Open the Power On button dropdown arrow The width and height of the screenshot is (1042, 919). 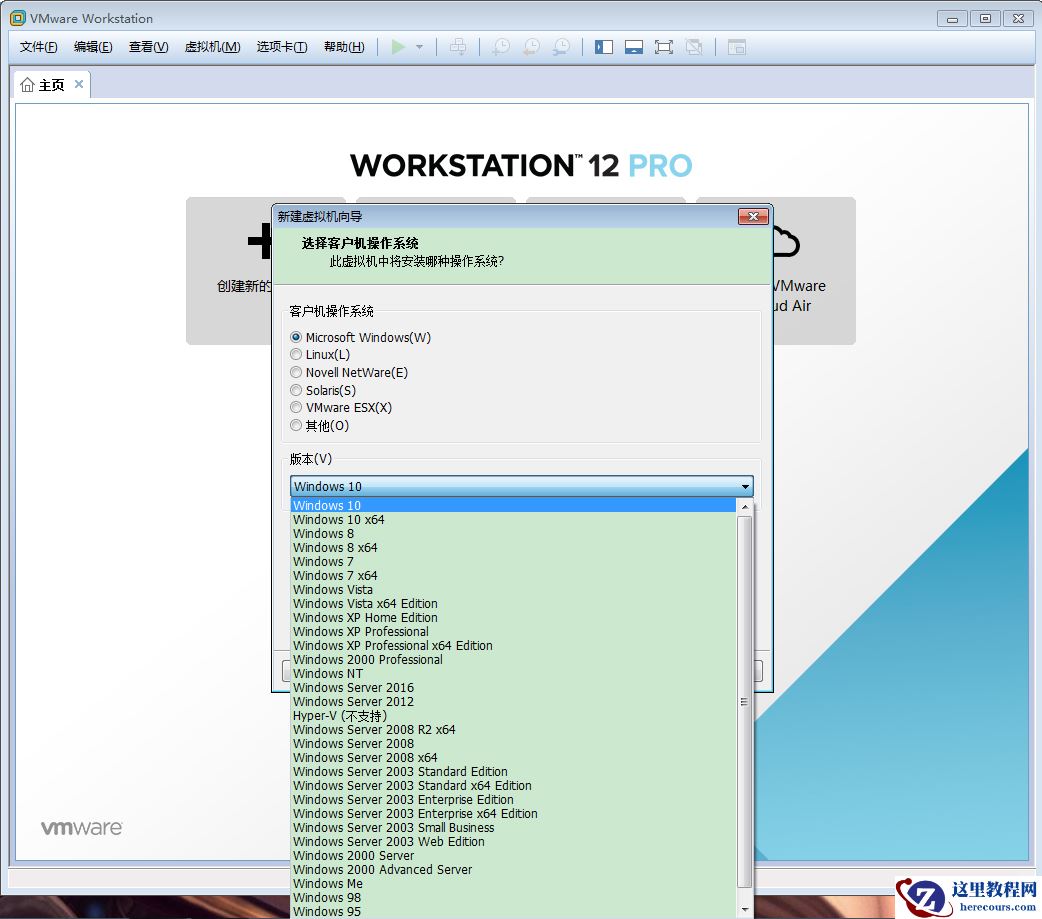[418, 46]
